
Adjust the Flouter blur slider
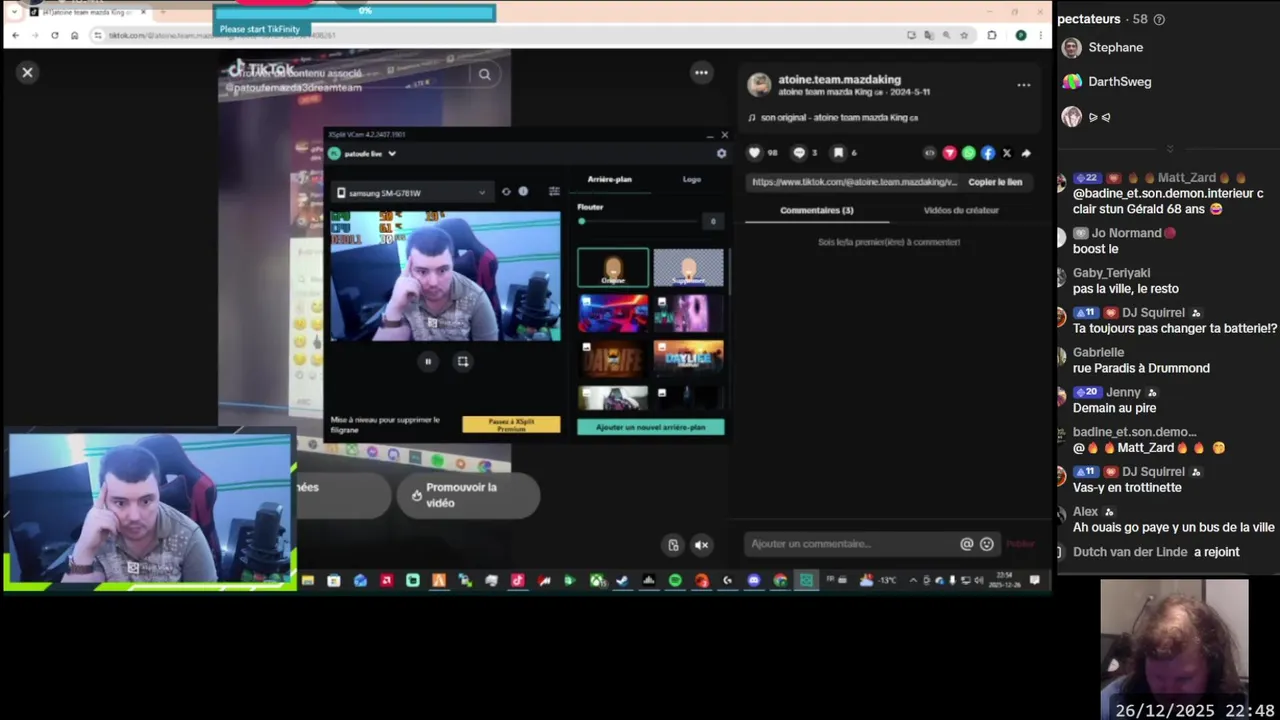coord(638,221)
